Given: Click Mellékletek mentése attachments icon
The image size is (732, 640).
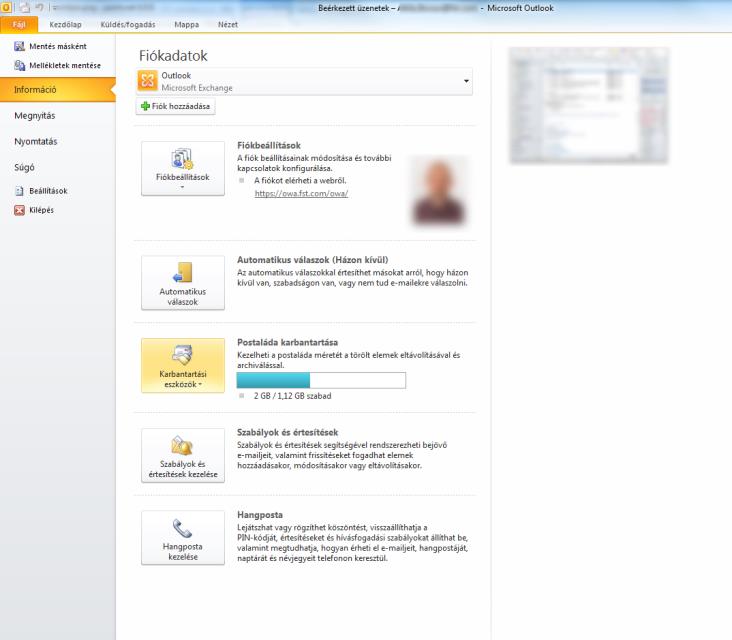Looking at the screenshot, I should 19,65.
